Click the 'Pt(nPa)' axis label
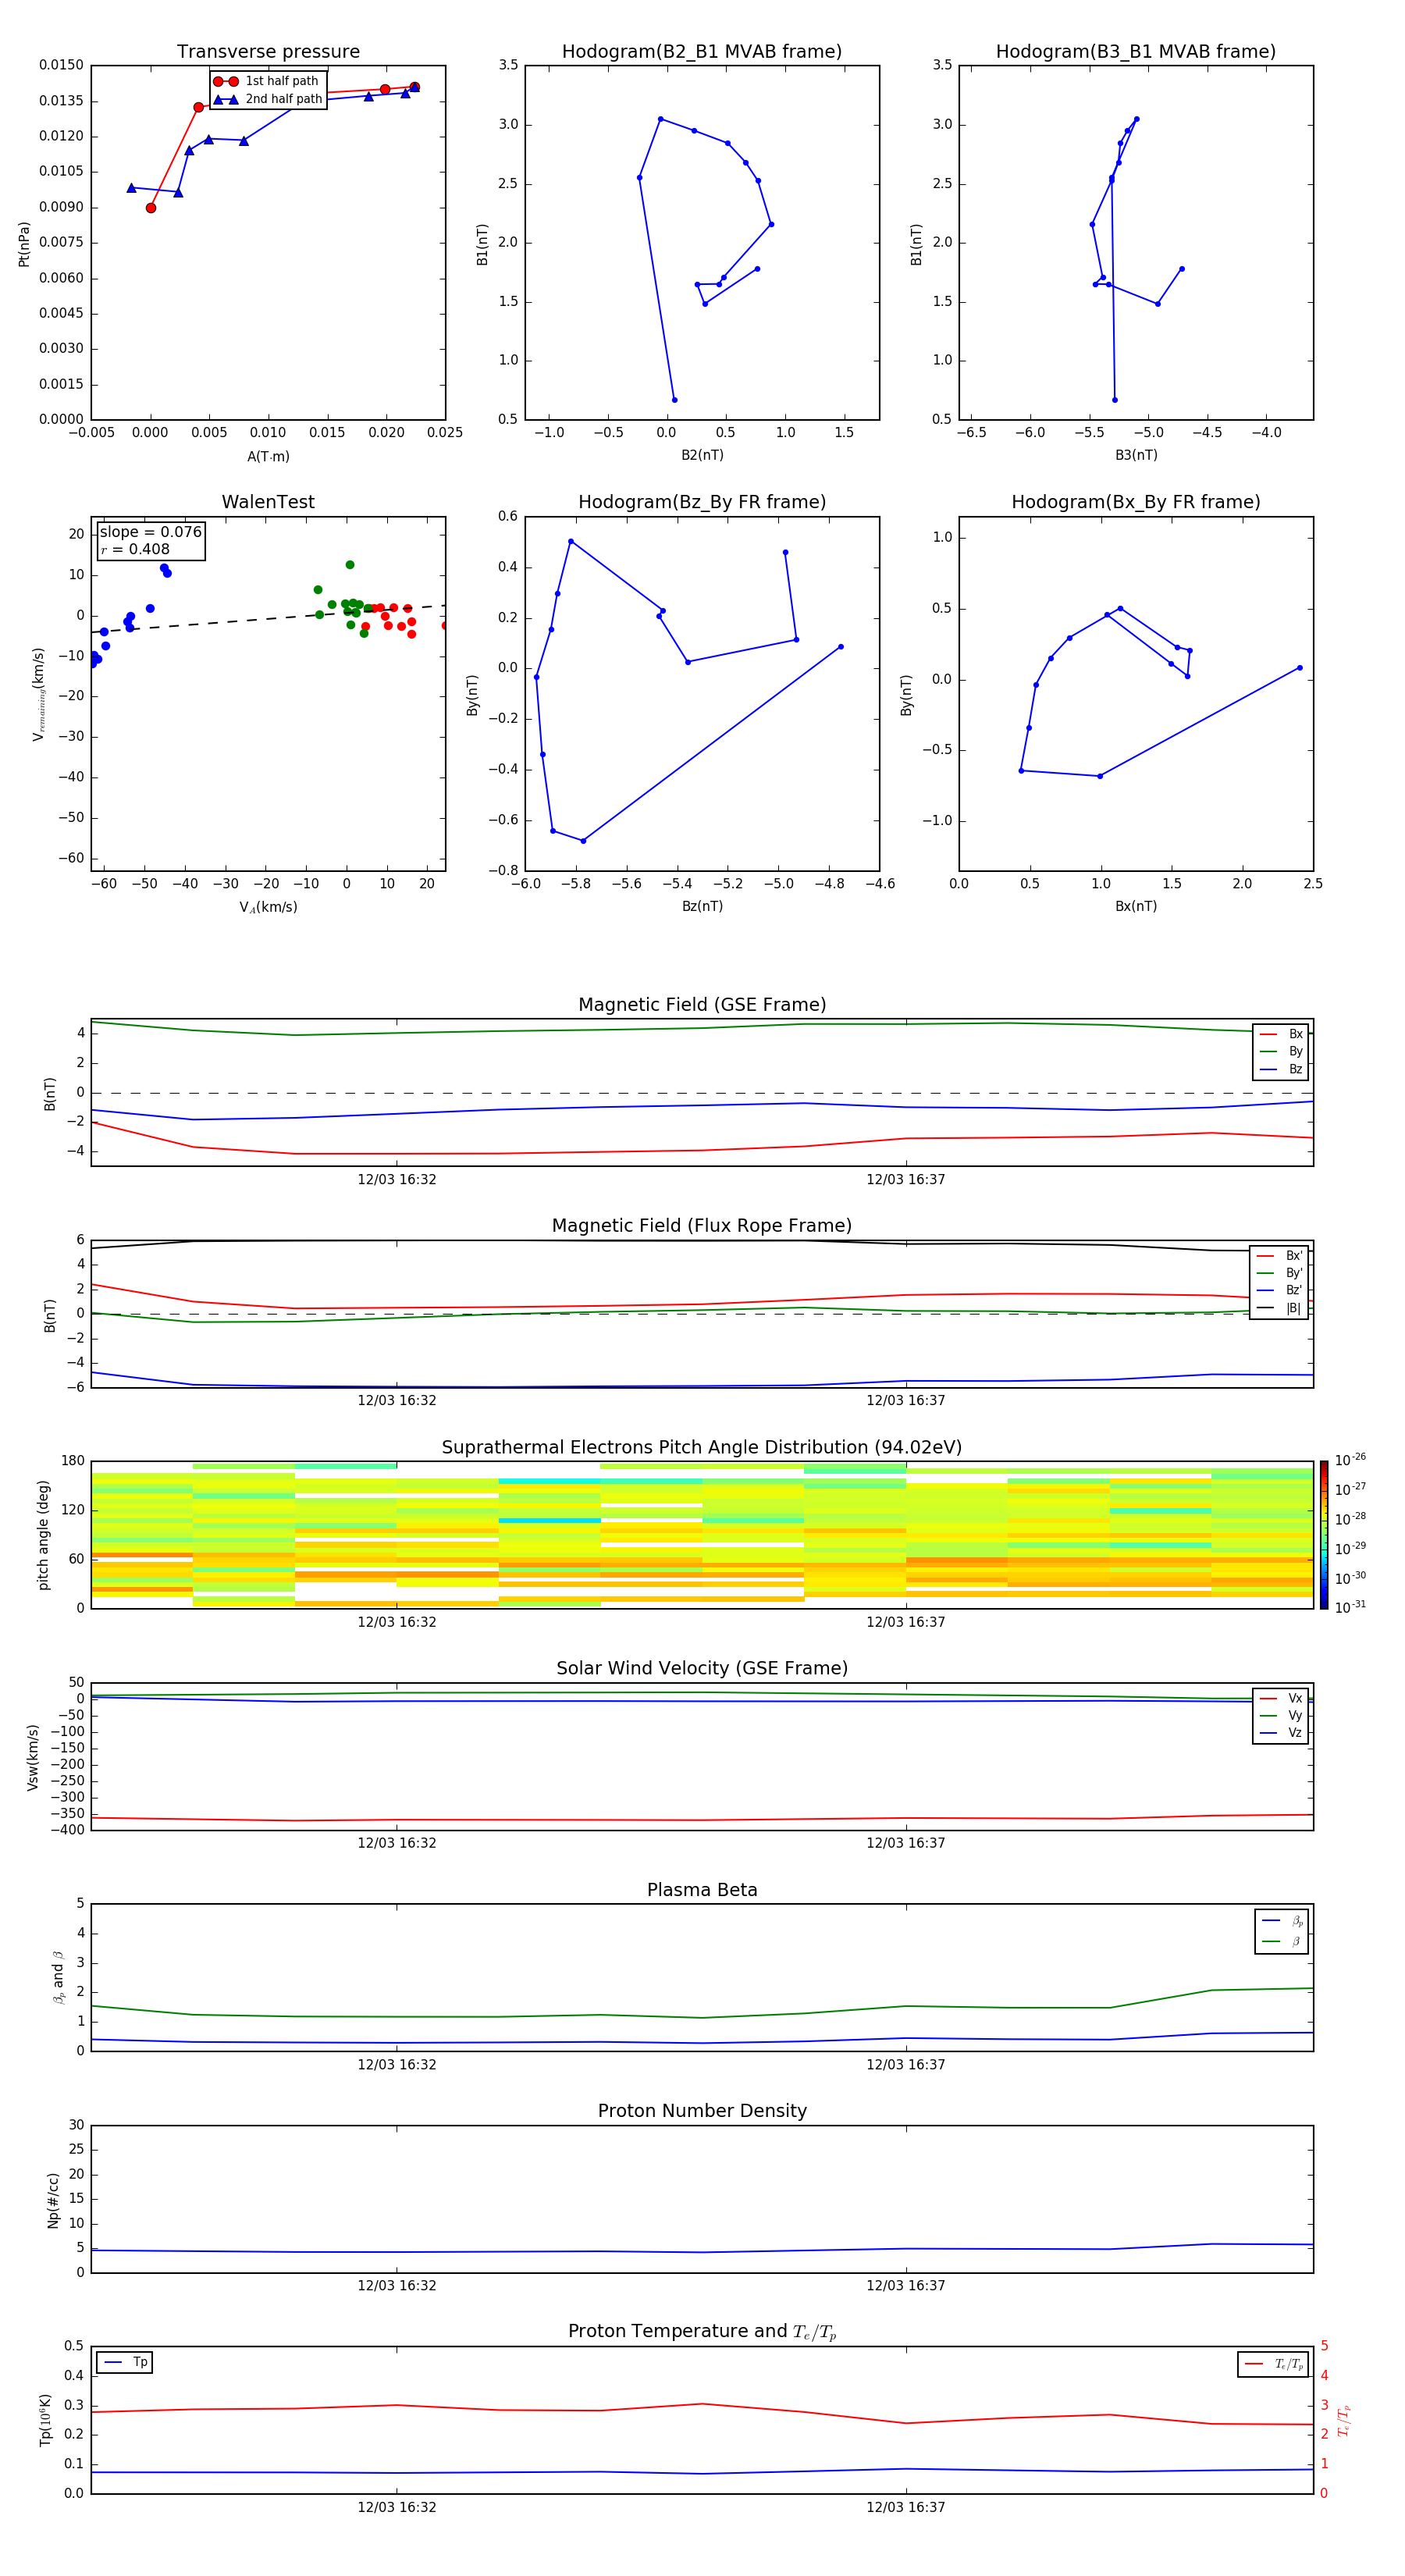1405x2576 pixels. [24, 244]
